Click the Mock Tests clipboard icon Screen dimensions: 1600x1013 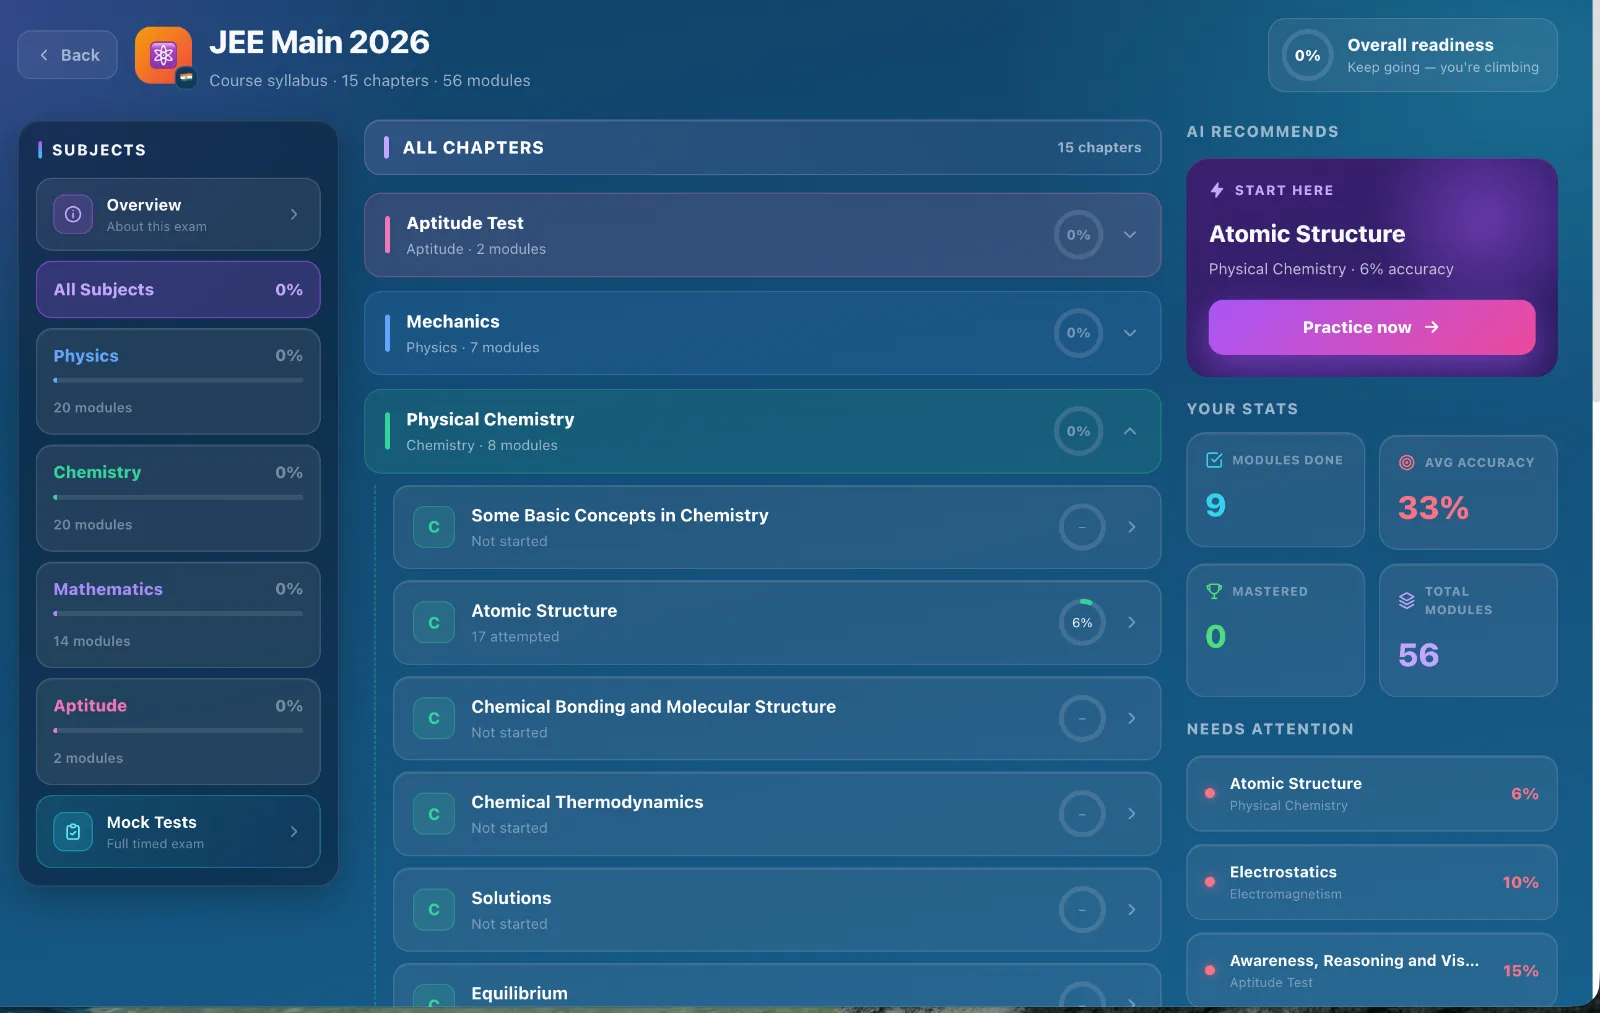(73, 832)
